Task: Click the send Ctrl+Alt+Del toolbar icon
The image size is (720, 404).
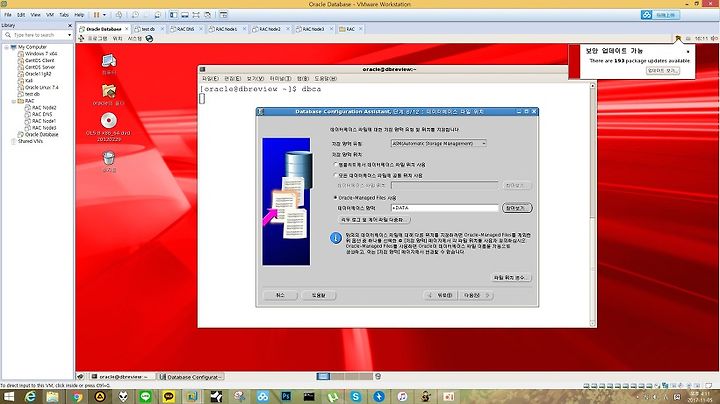Action: (119, 15)
